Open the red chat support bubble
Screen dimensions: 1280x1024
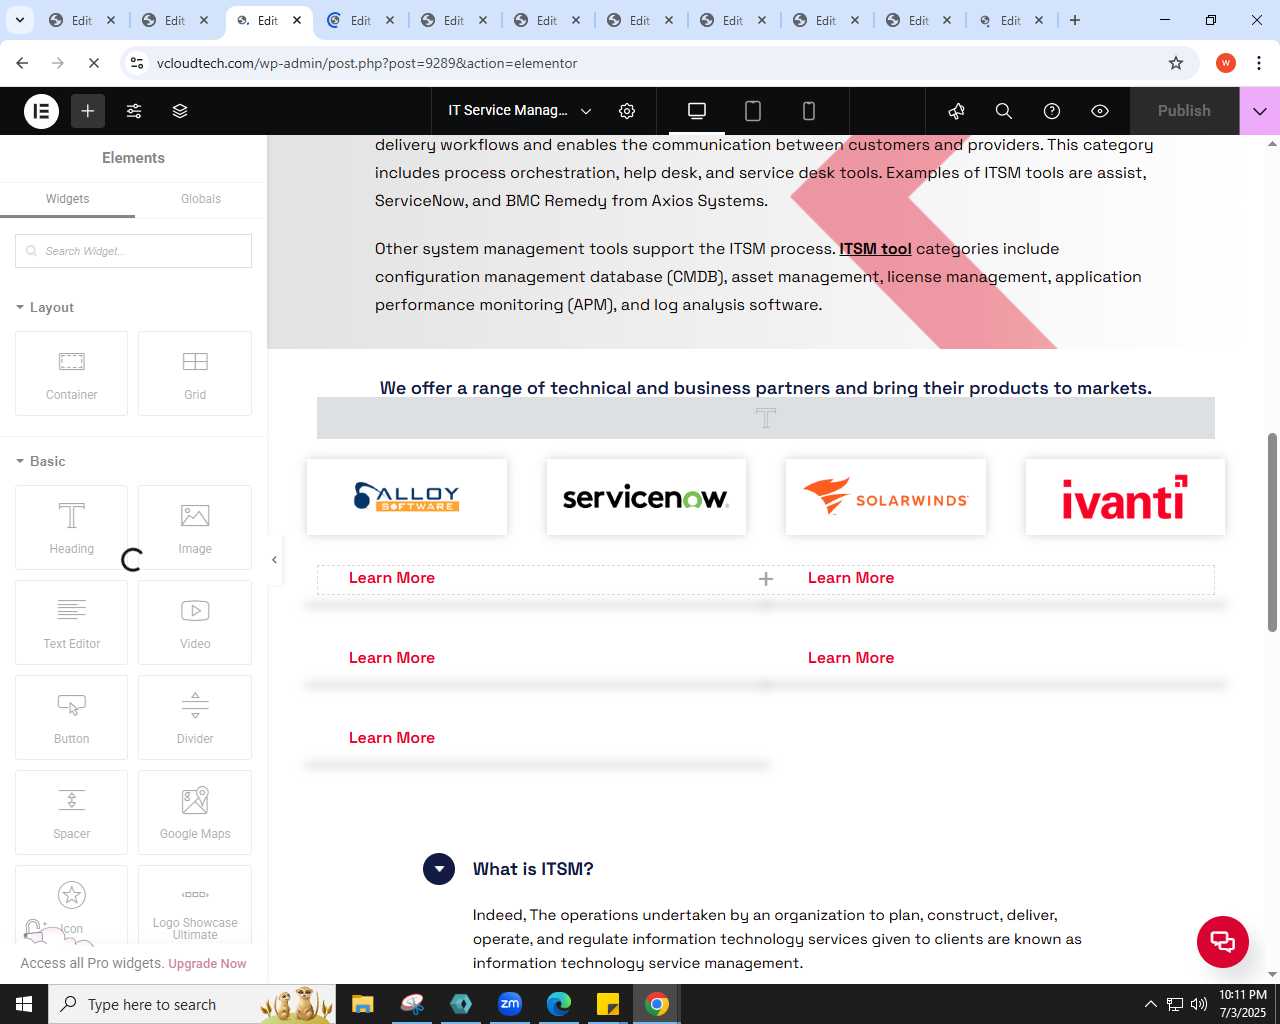coord(1223,942)
